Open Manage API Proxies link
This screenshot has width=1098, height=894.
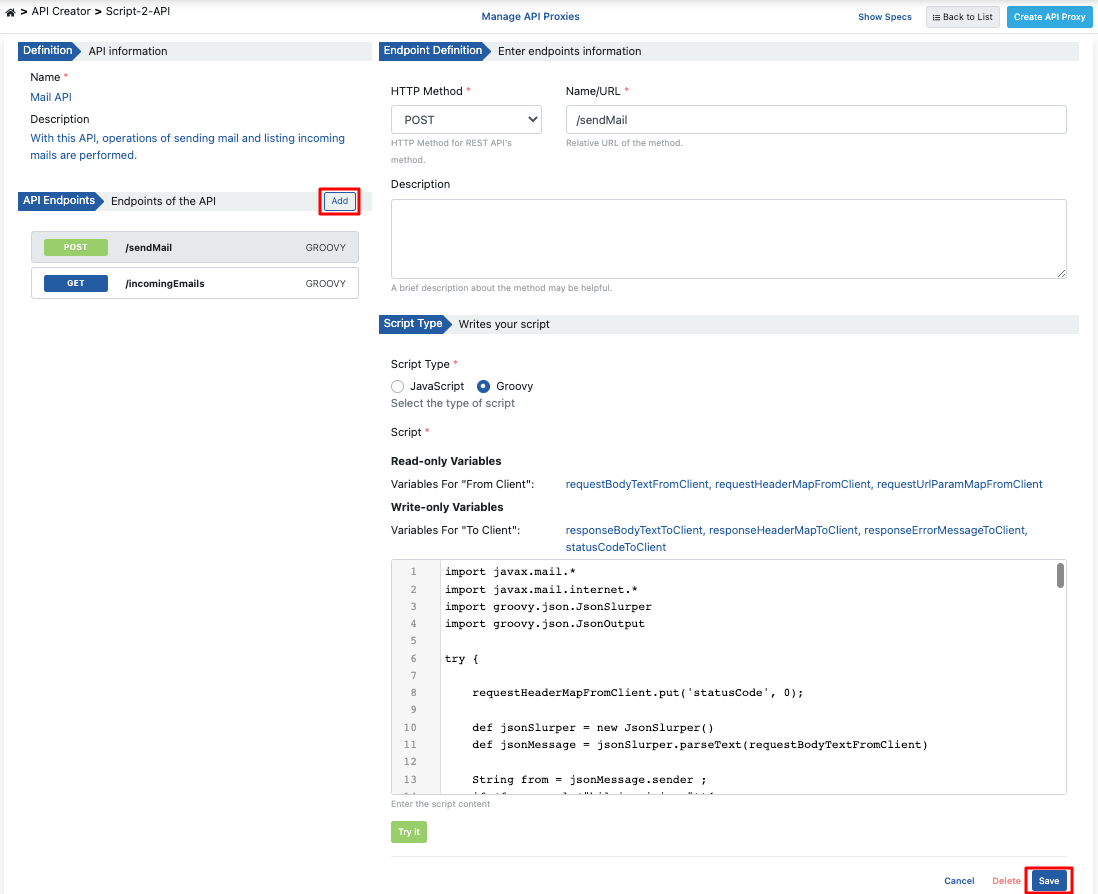click(x=530, y=16)
